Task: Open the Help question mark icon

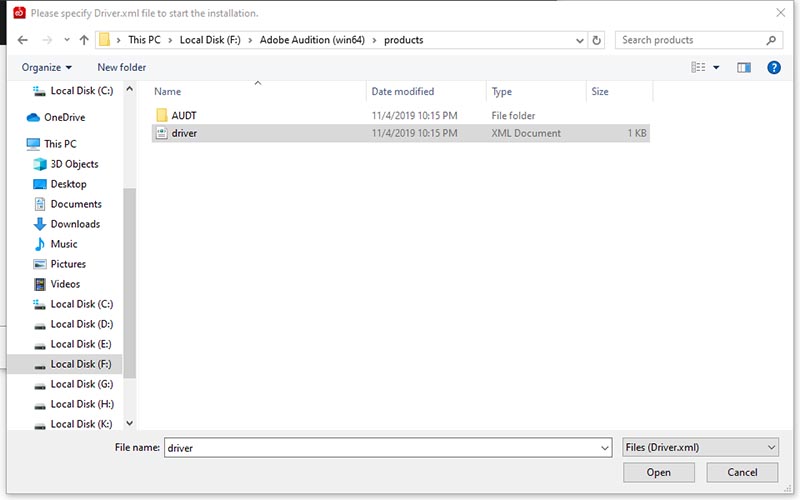Action: pos(773,67)
